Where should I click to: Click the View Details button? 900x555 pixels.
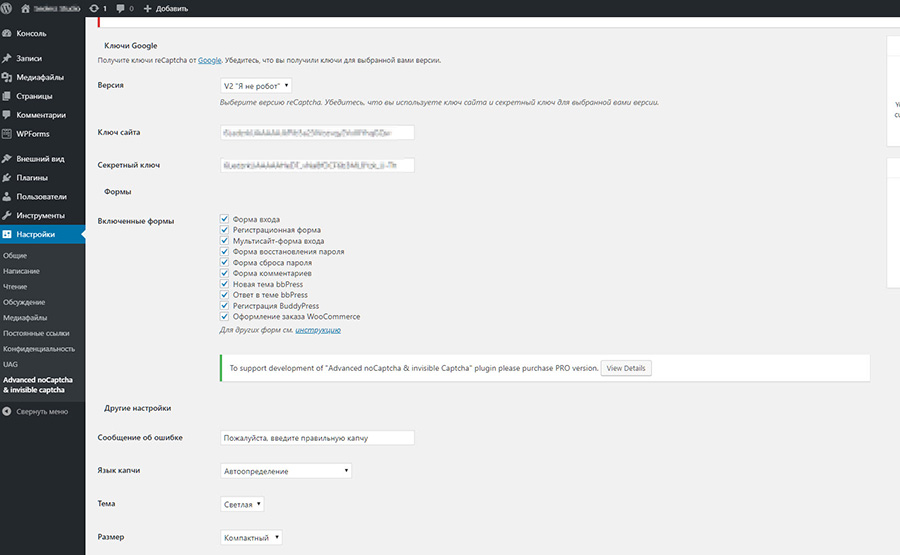[x=626, y=368]
